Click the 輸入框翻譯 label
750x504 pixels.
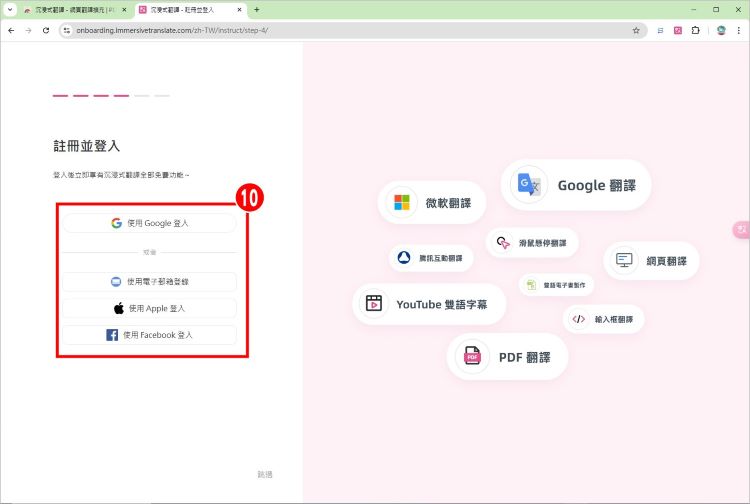coord(614,319)
